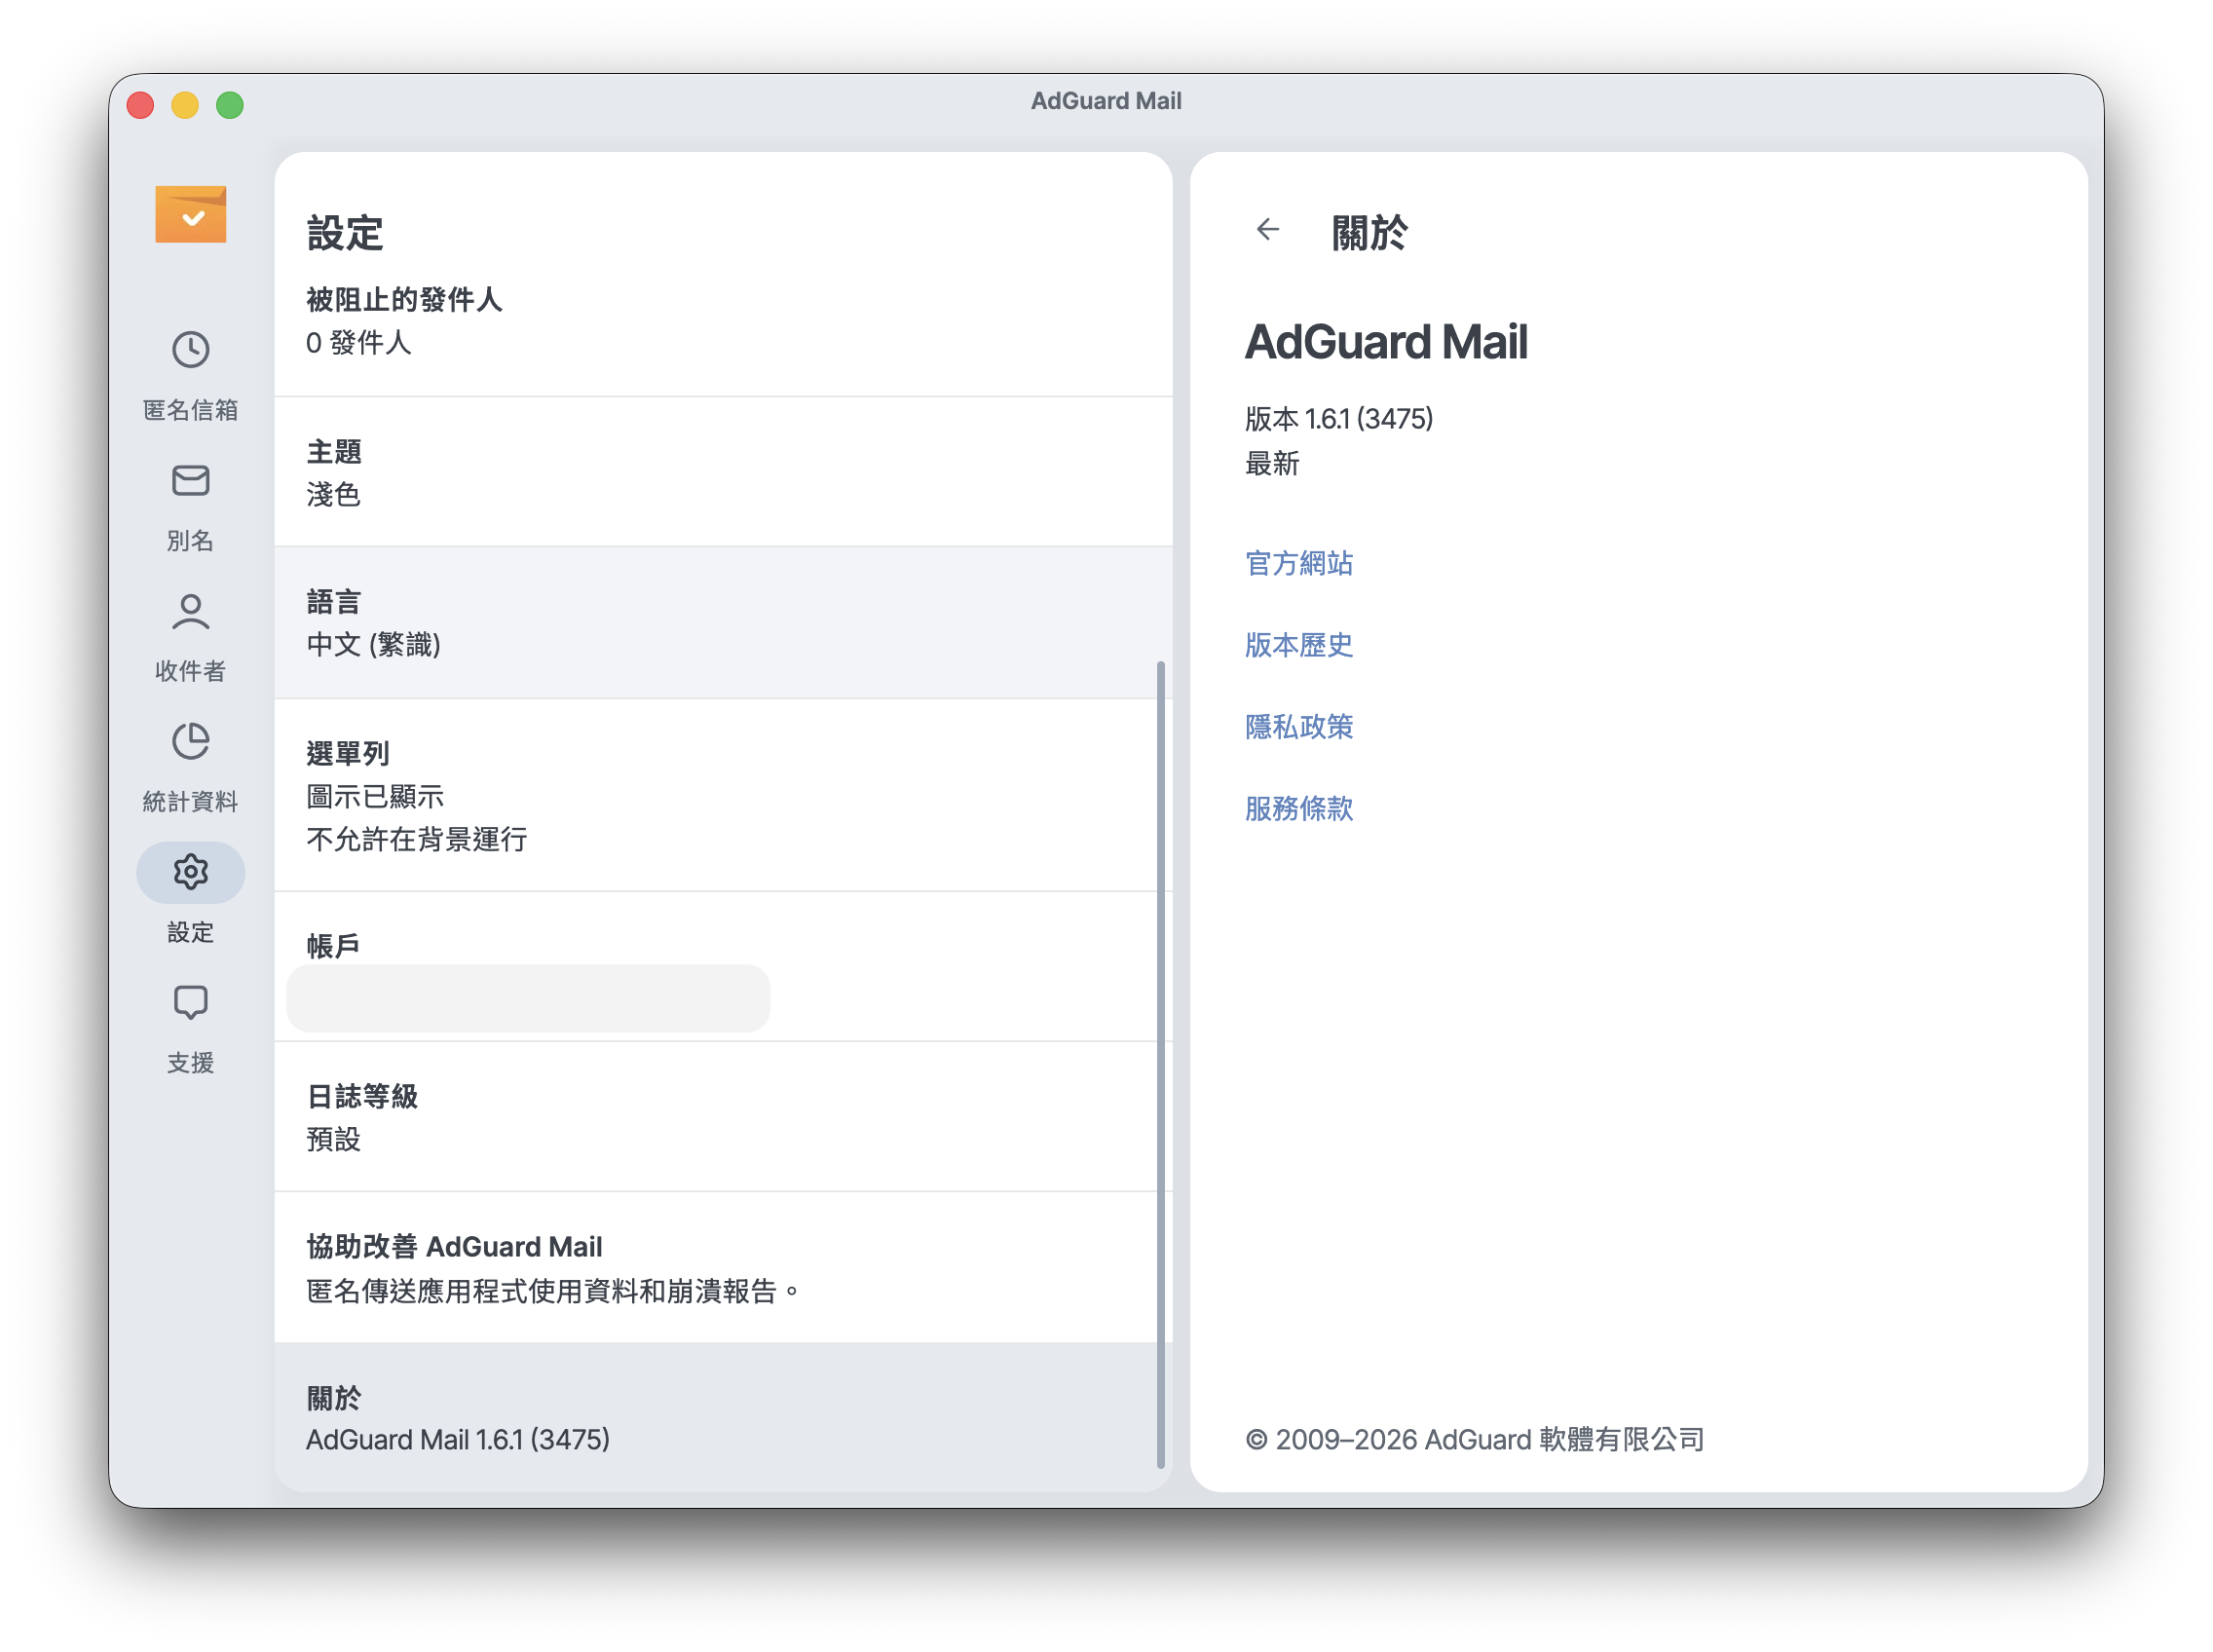Screen dimensions: 2213x1652
Task: Click the AdGuard Mail envelope logo
Action: pyautogui.click(x=190, y=214)
